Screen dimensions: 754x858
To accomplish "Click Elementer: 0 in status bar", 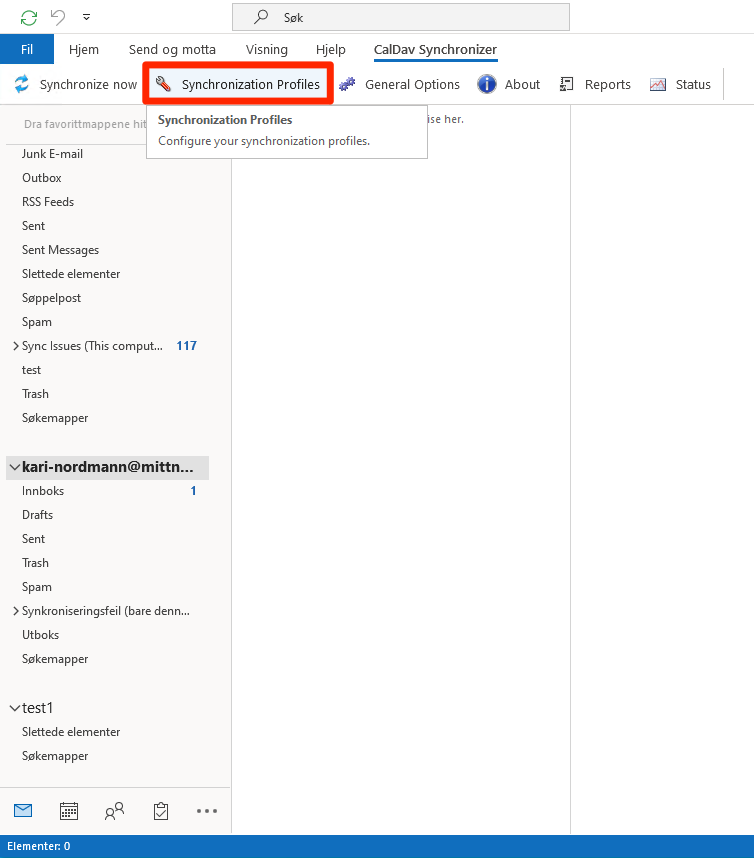I will [39, 846].
